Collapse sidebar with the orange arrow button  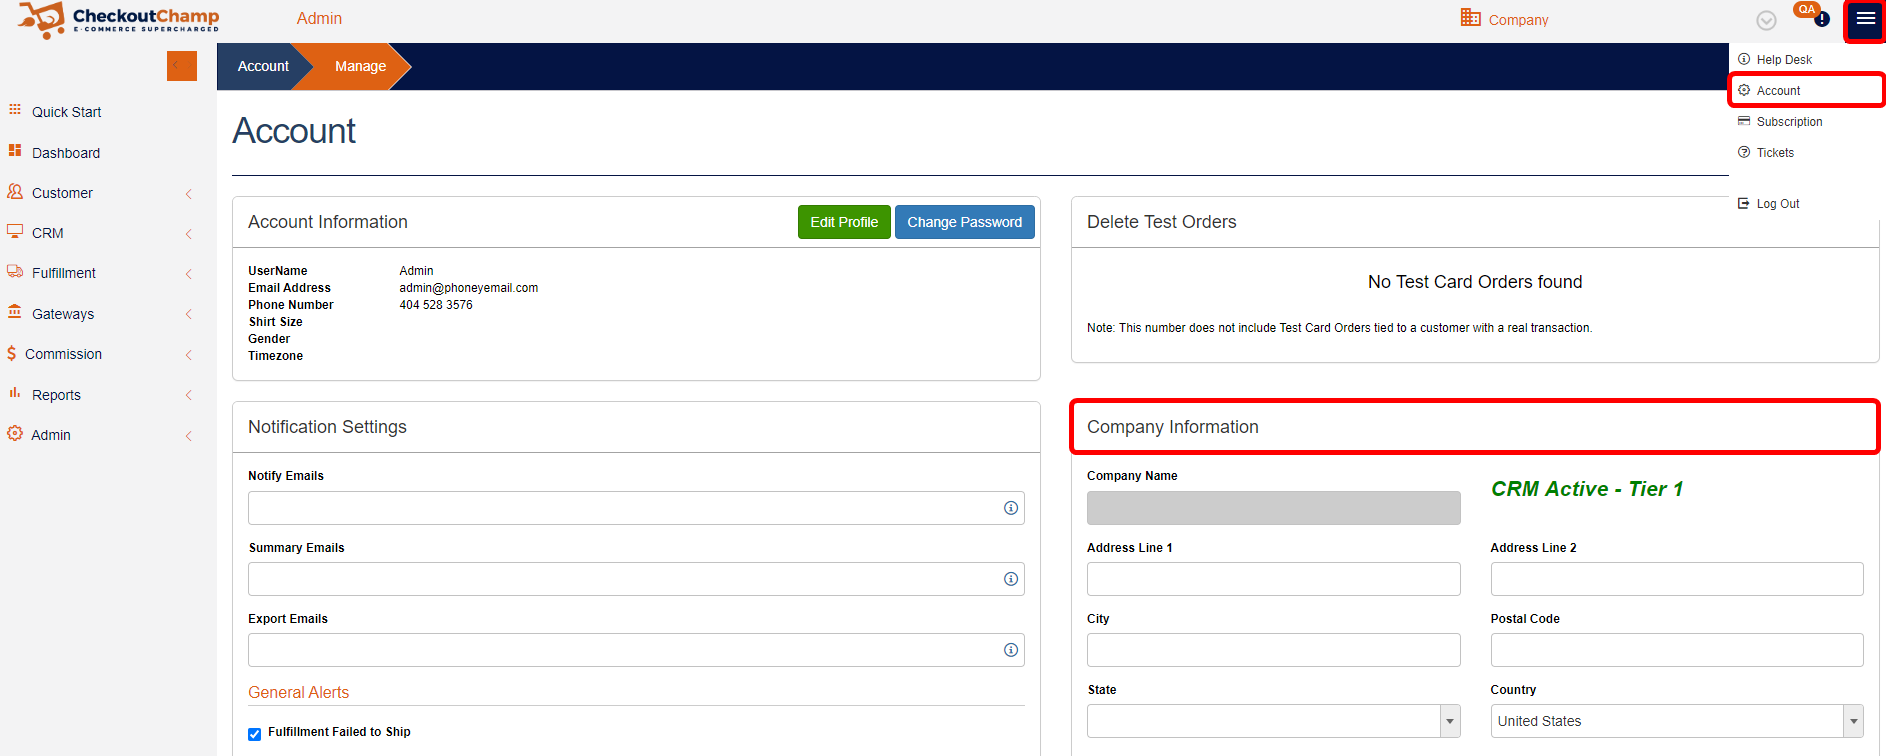tap(181, 66)
